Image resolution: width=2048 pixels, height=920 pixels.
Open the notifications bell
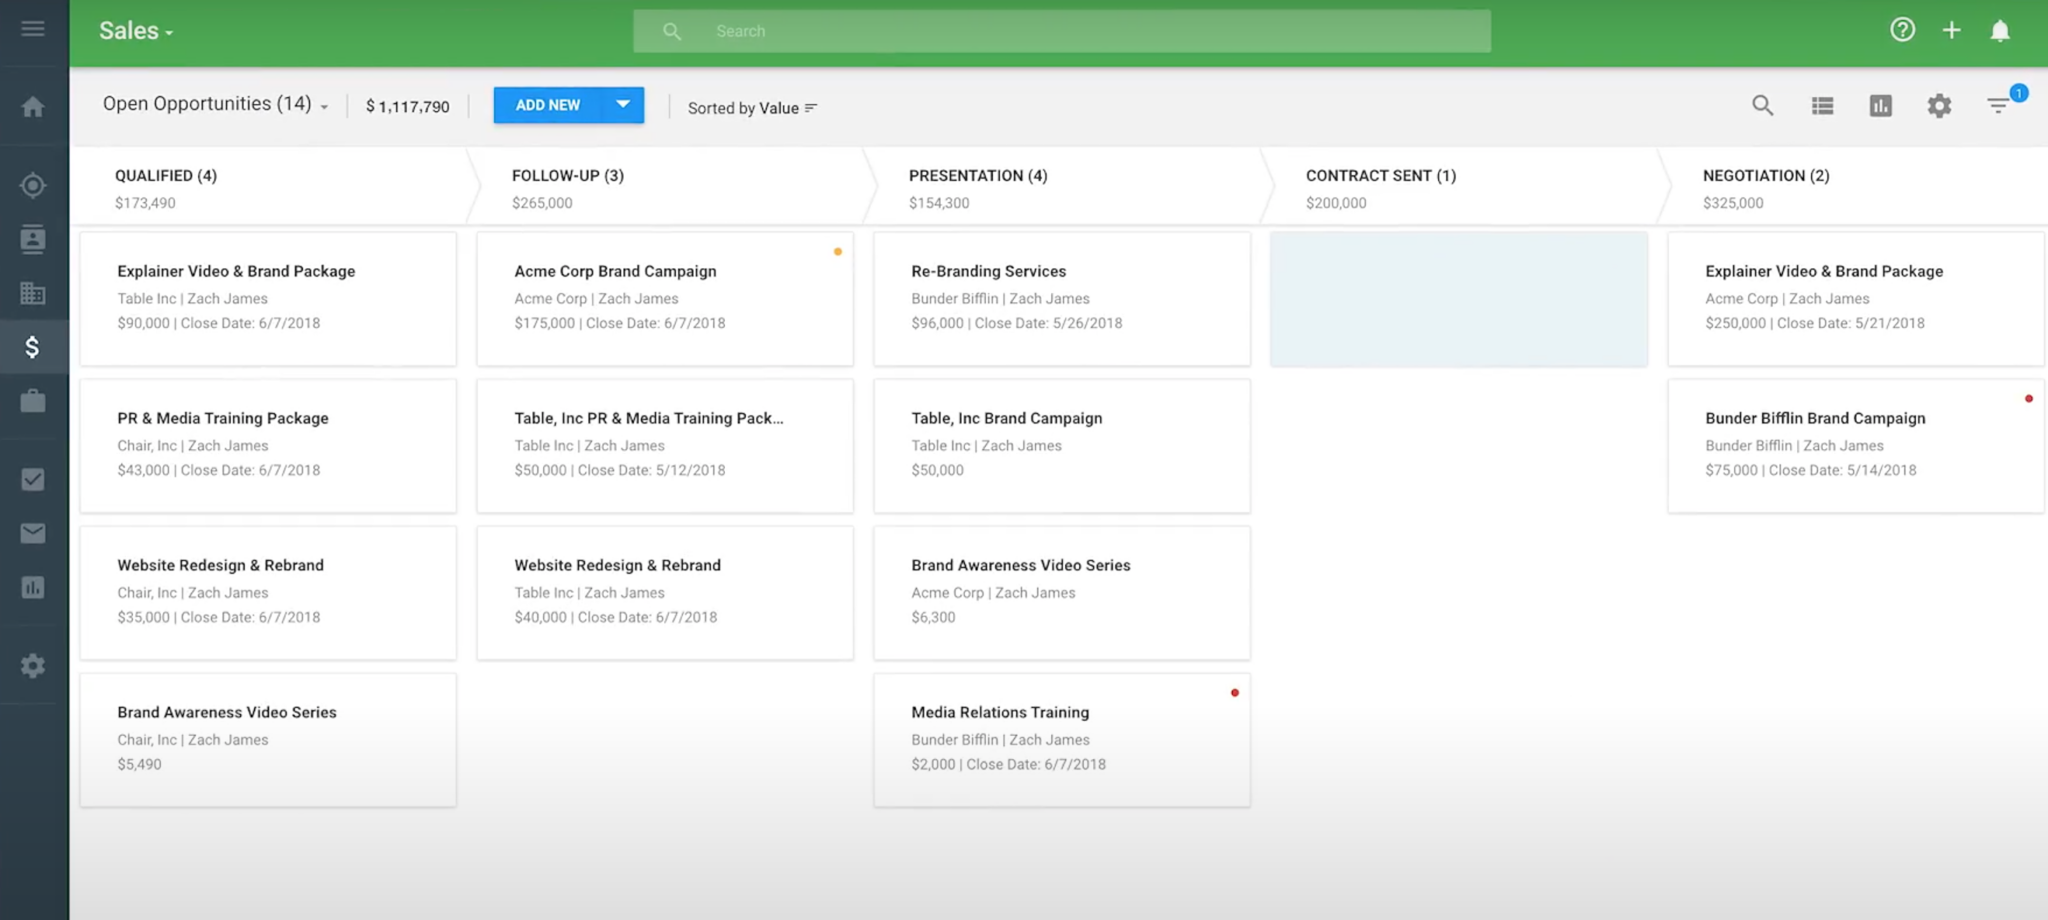point(2000,30)
